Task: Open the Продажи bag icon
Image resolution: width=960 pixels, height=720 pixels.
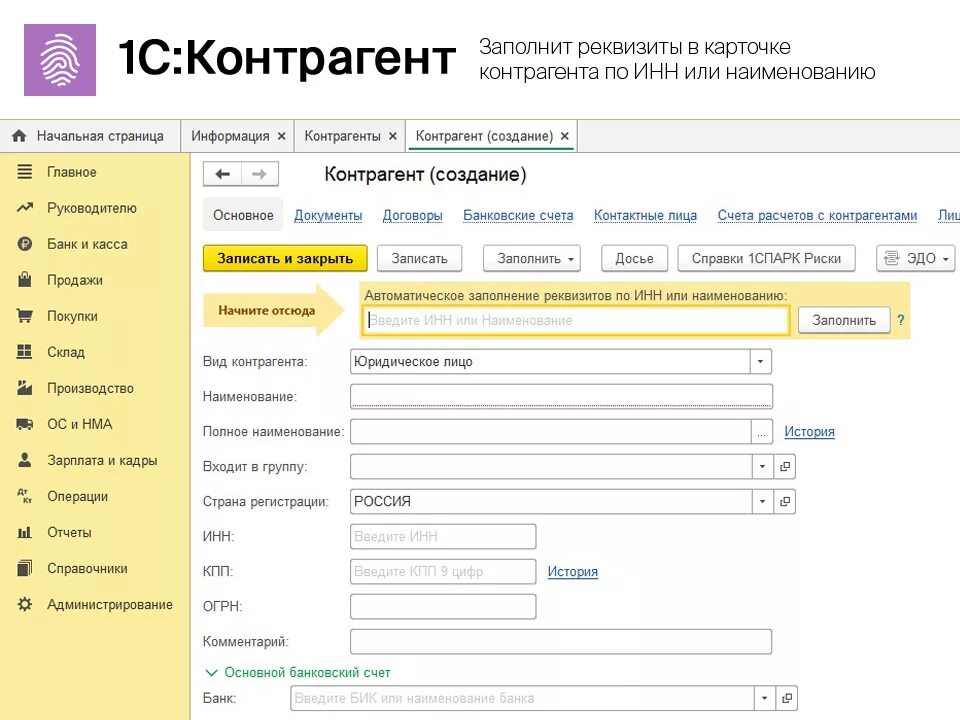Action: tap(24, 280)
